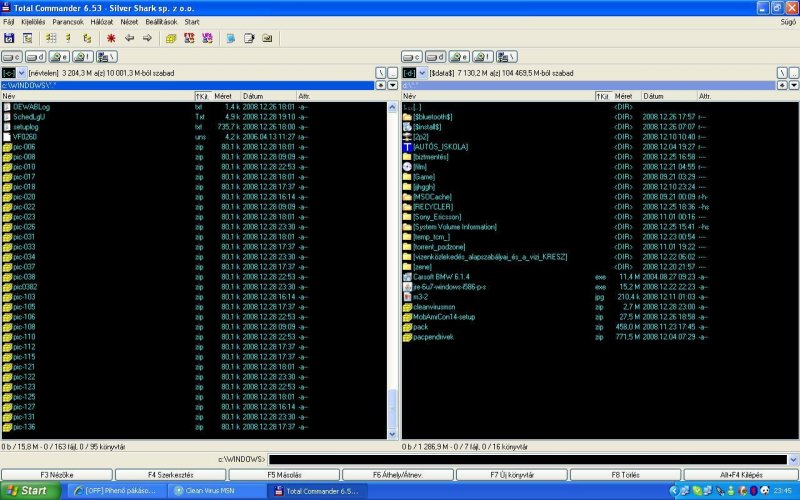This screenshot has height=500, width=800.
Task: Select drive c button in left panel
Action: tap(12, 57)
